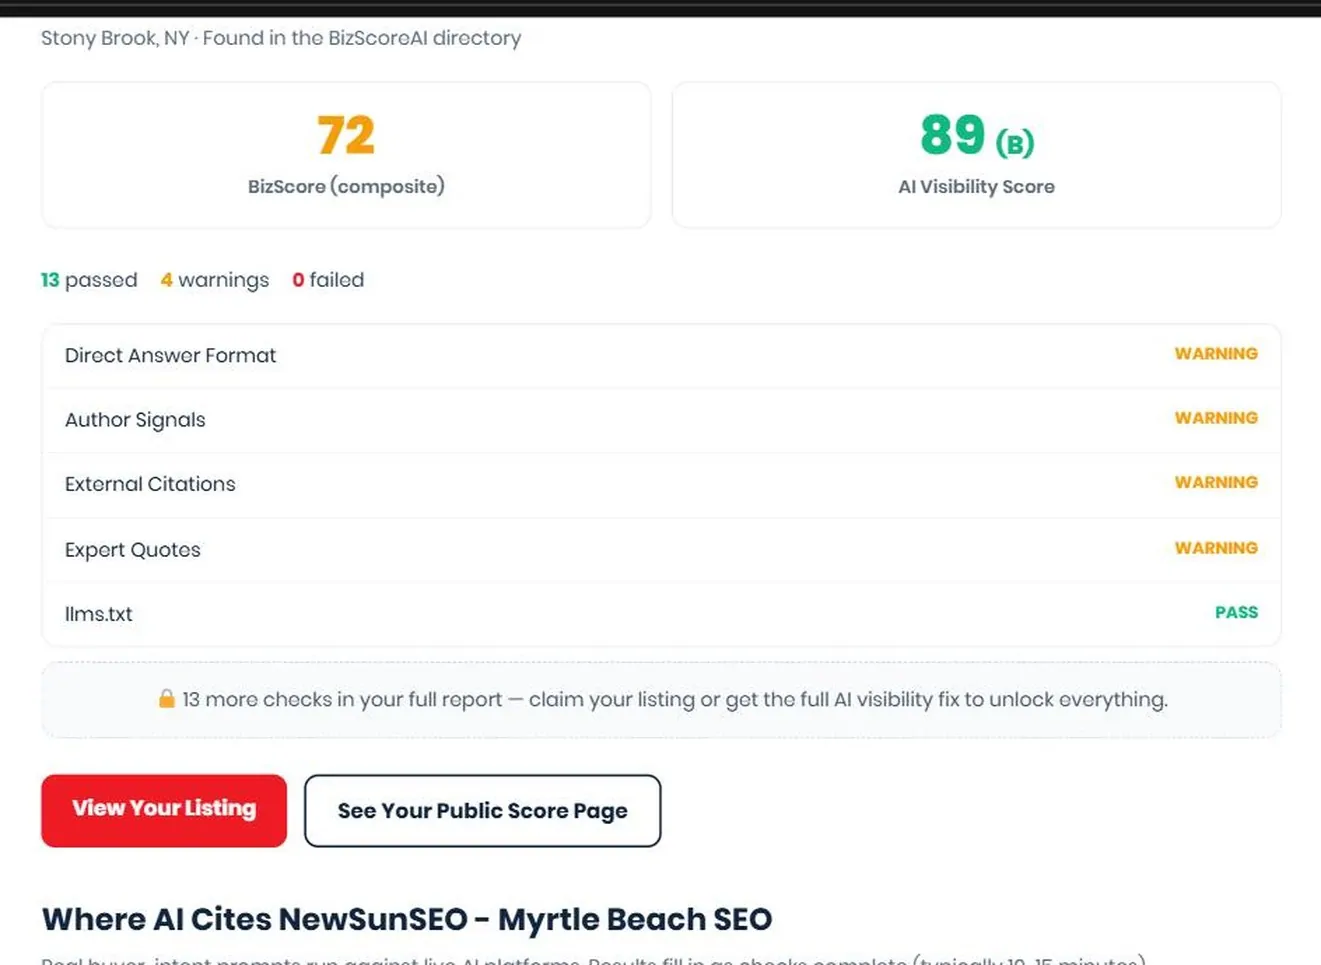
Task: Click the 4 warnings count
Action: coord(215,280)
